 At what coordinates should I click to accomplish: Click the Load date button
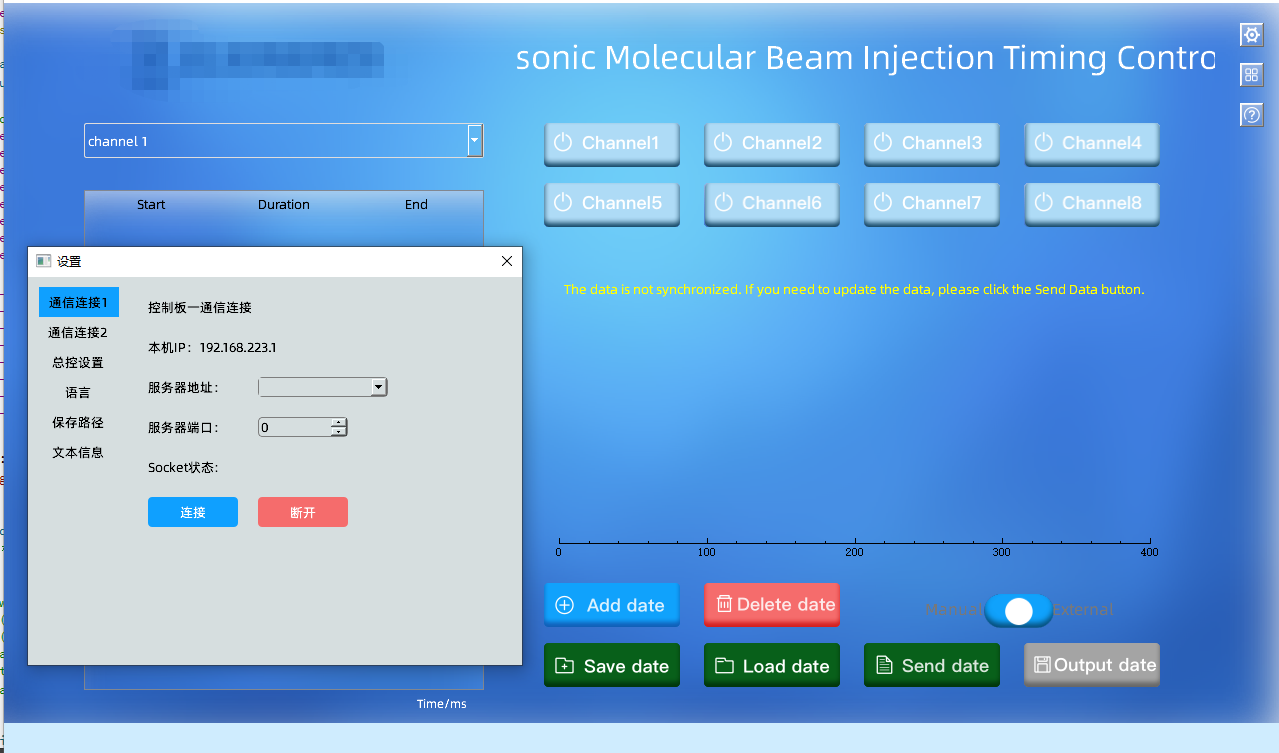(771, 665)
